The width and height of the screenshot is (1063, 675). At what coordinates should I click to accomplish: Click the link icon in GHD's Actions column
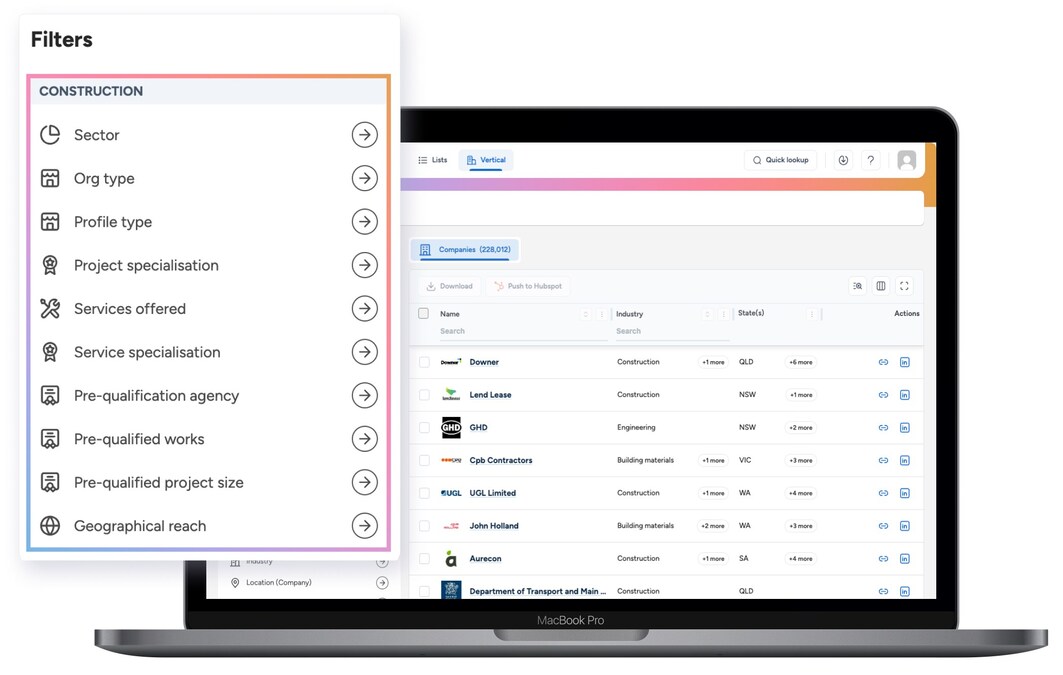coord(883,427)
